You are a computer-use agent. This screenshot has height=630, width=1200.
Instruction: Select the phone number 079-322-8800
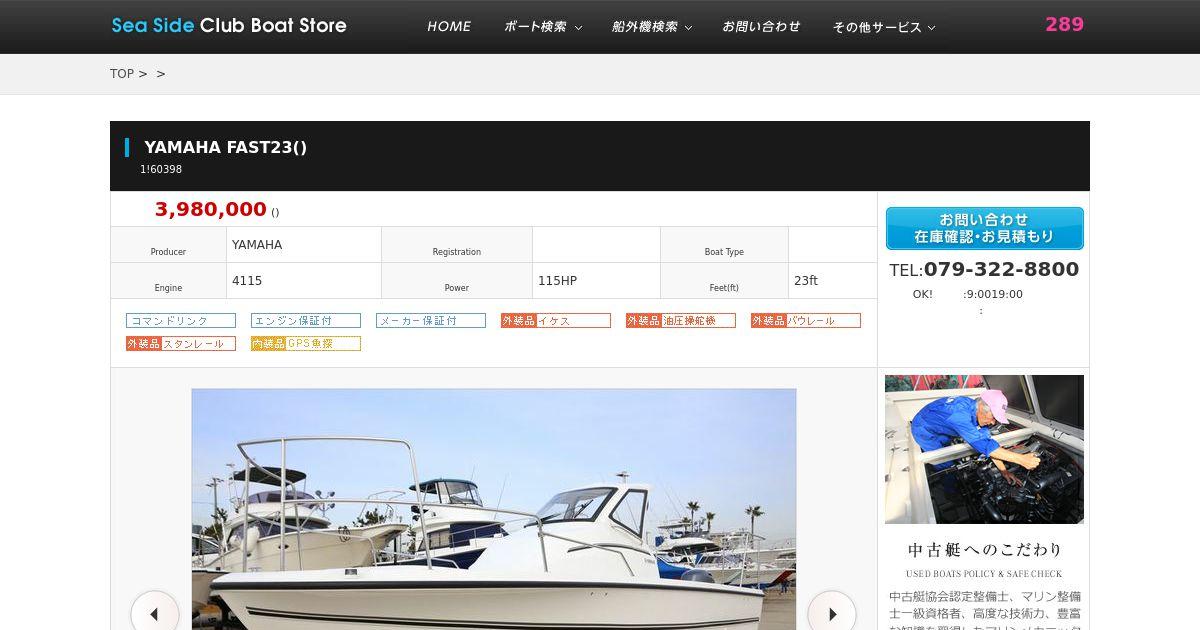1001,270
